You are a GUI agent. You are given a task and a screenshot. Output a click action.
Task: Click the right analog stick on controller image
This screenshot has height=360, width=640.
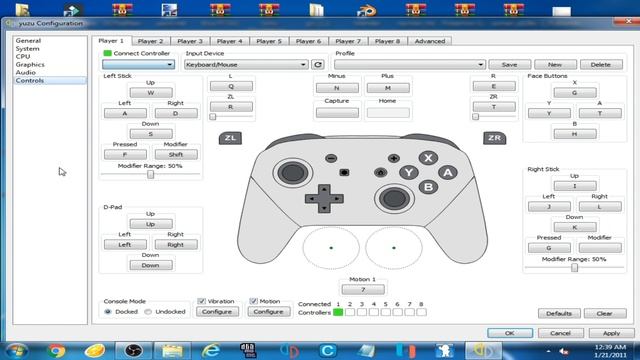(394, 199)
